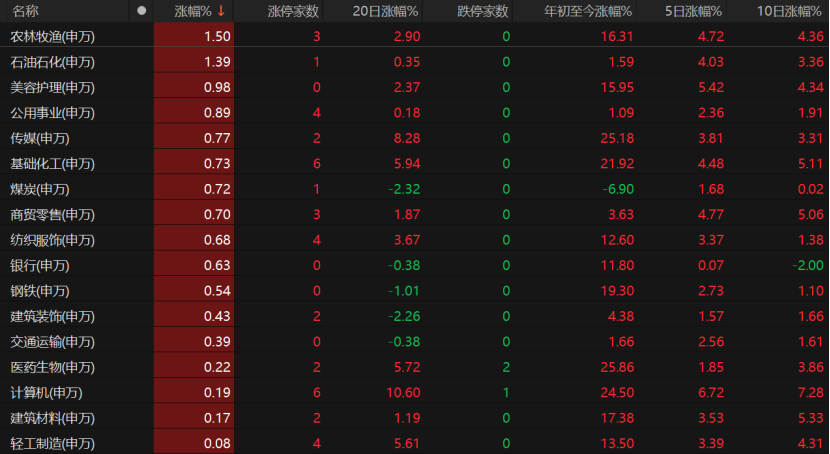
Task: Click year-to-date value 19.30 for 钢铁
Action: tap(617, 290)
